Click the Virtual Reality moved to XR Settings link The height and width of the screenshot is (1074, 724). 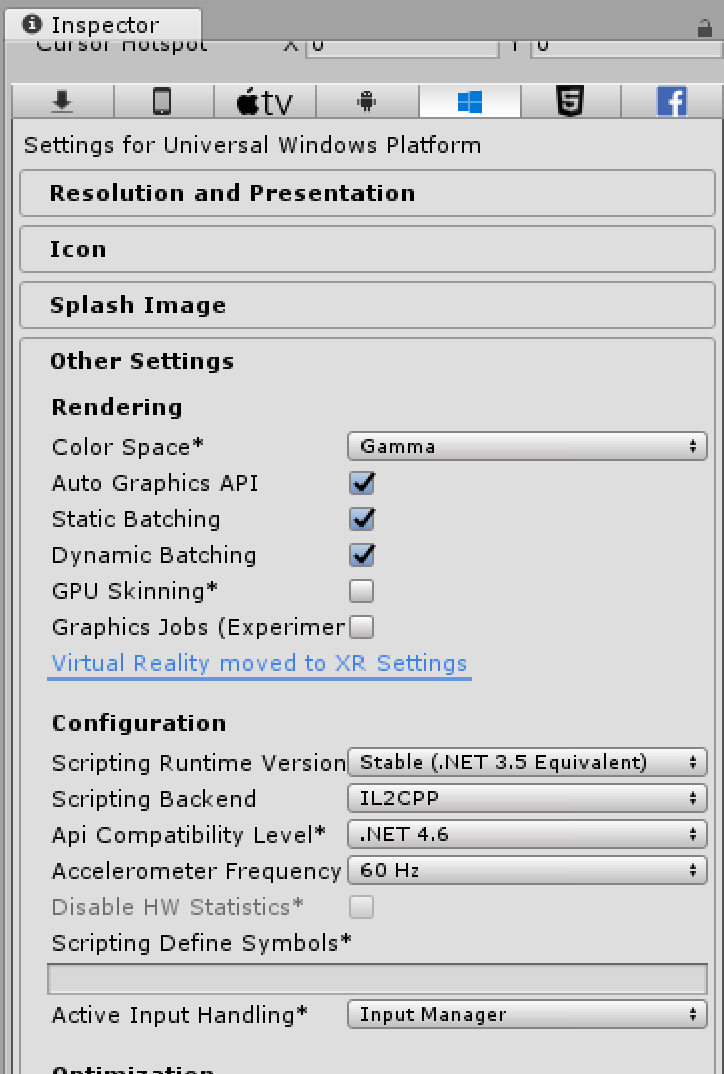tap(259, 663)
